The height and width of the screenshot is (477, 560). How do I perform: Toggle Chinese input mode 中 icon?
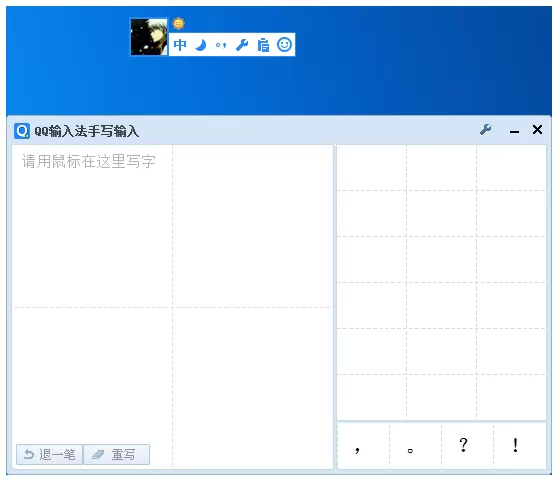point(180,45)
